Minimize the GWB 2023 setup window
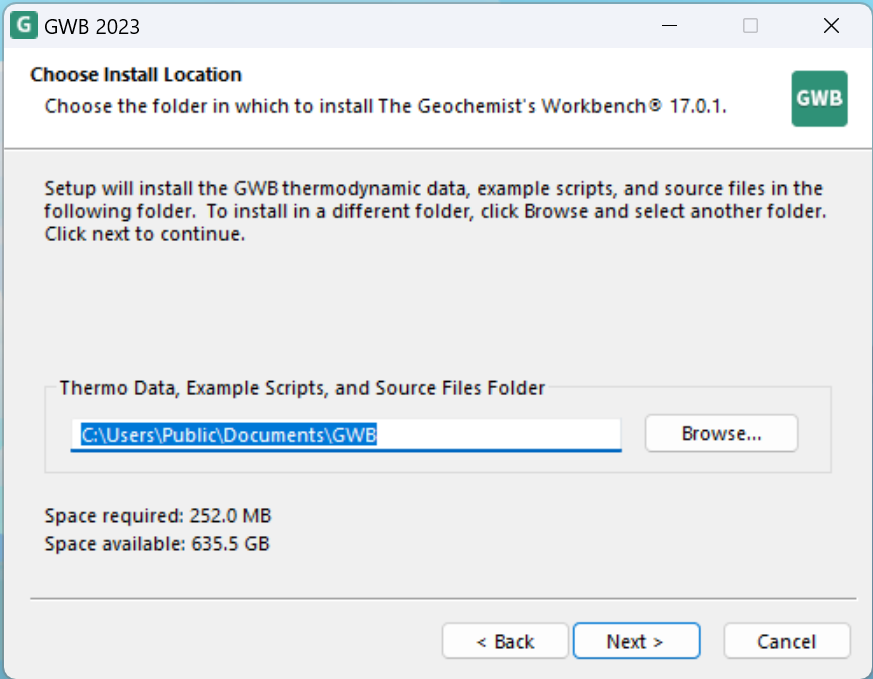 click(x=669, y=26)
